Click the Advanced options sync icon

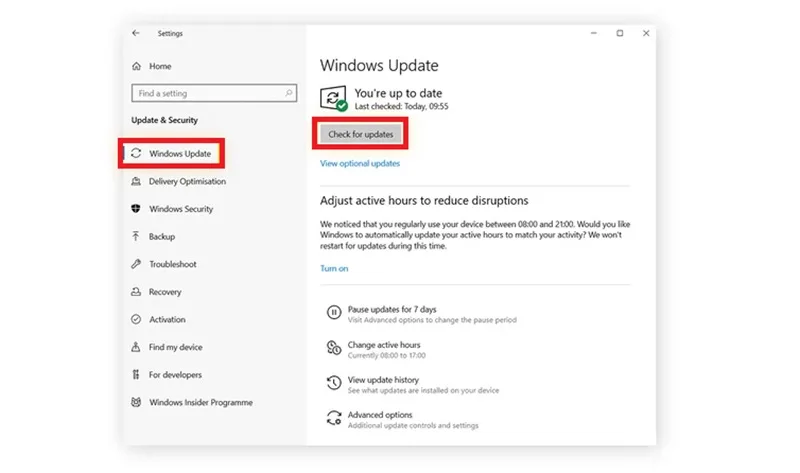[x=334, y=417]
